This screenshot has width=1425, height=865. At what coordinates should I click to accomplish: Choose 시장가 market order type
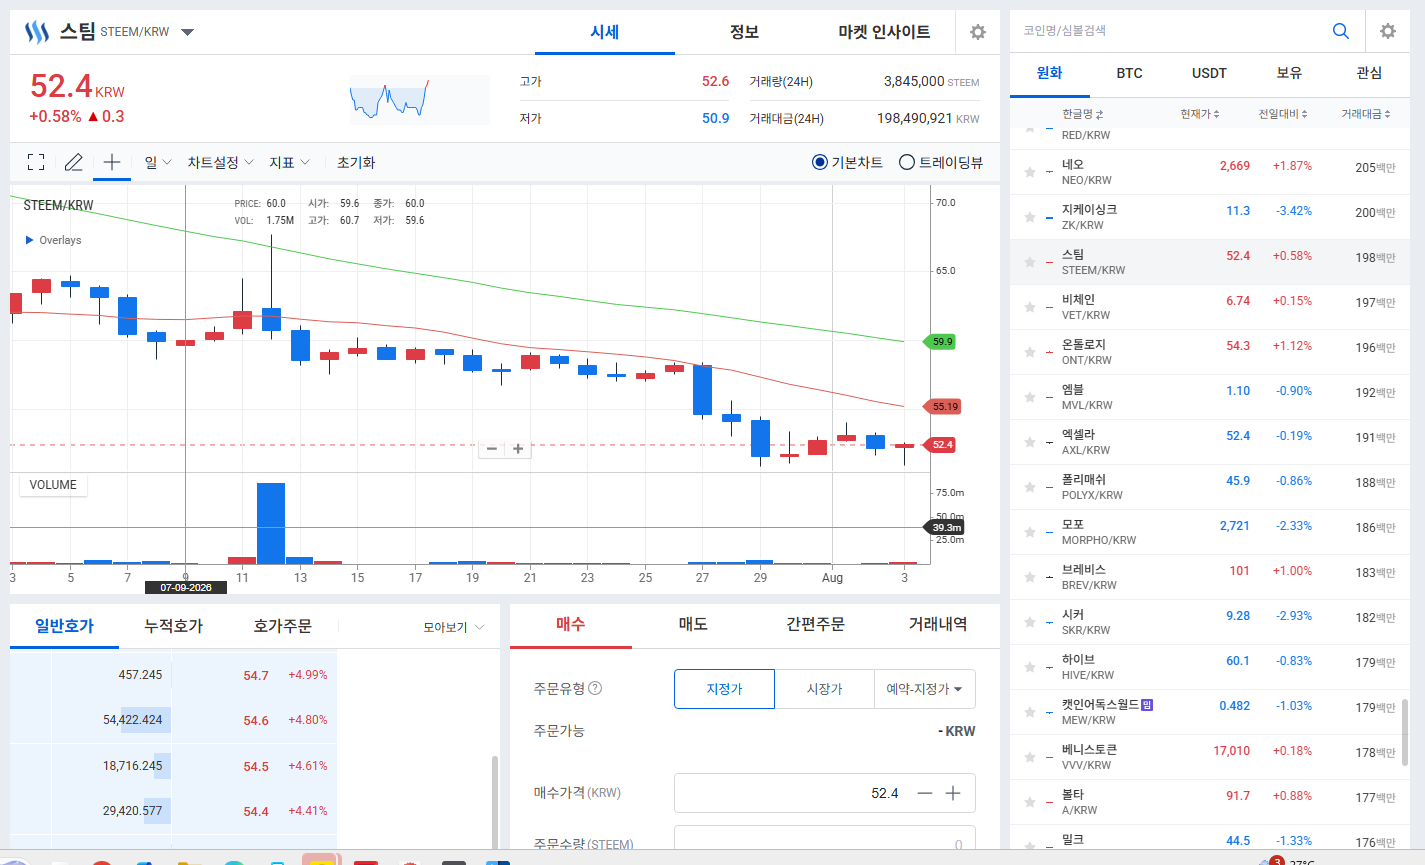pos(824,689)
